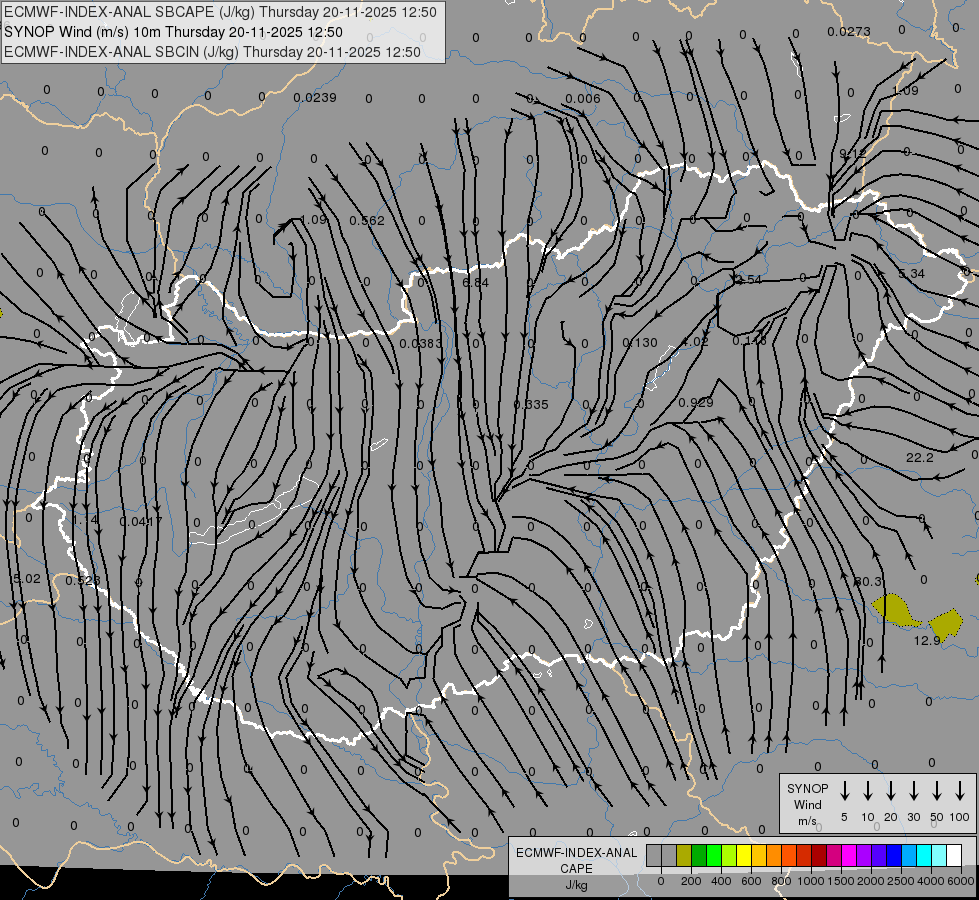
Task: Select the SBCAPE title line in header
Action: coord(220,12)
